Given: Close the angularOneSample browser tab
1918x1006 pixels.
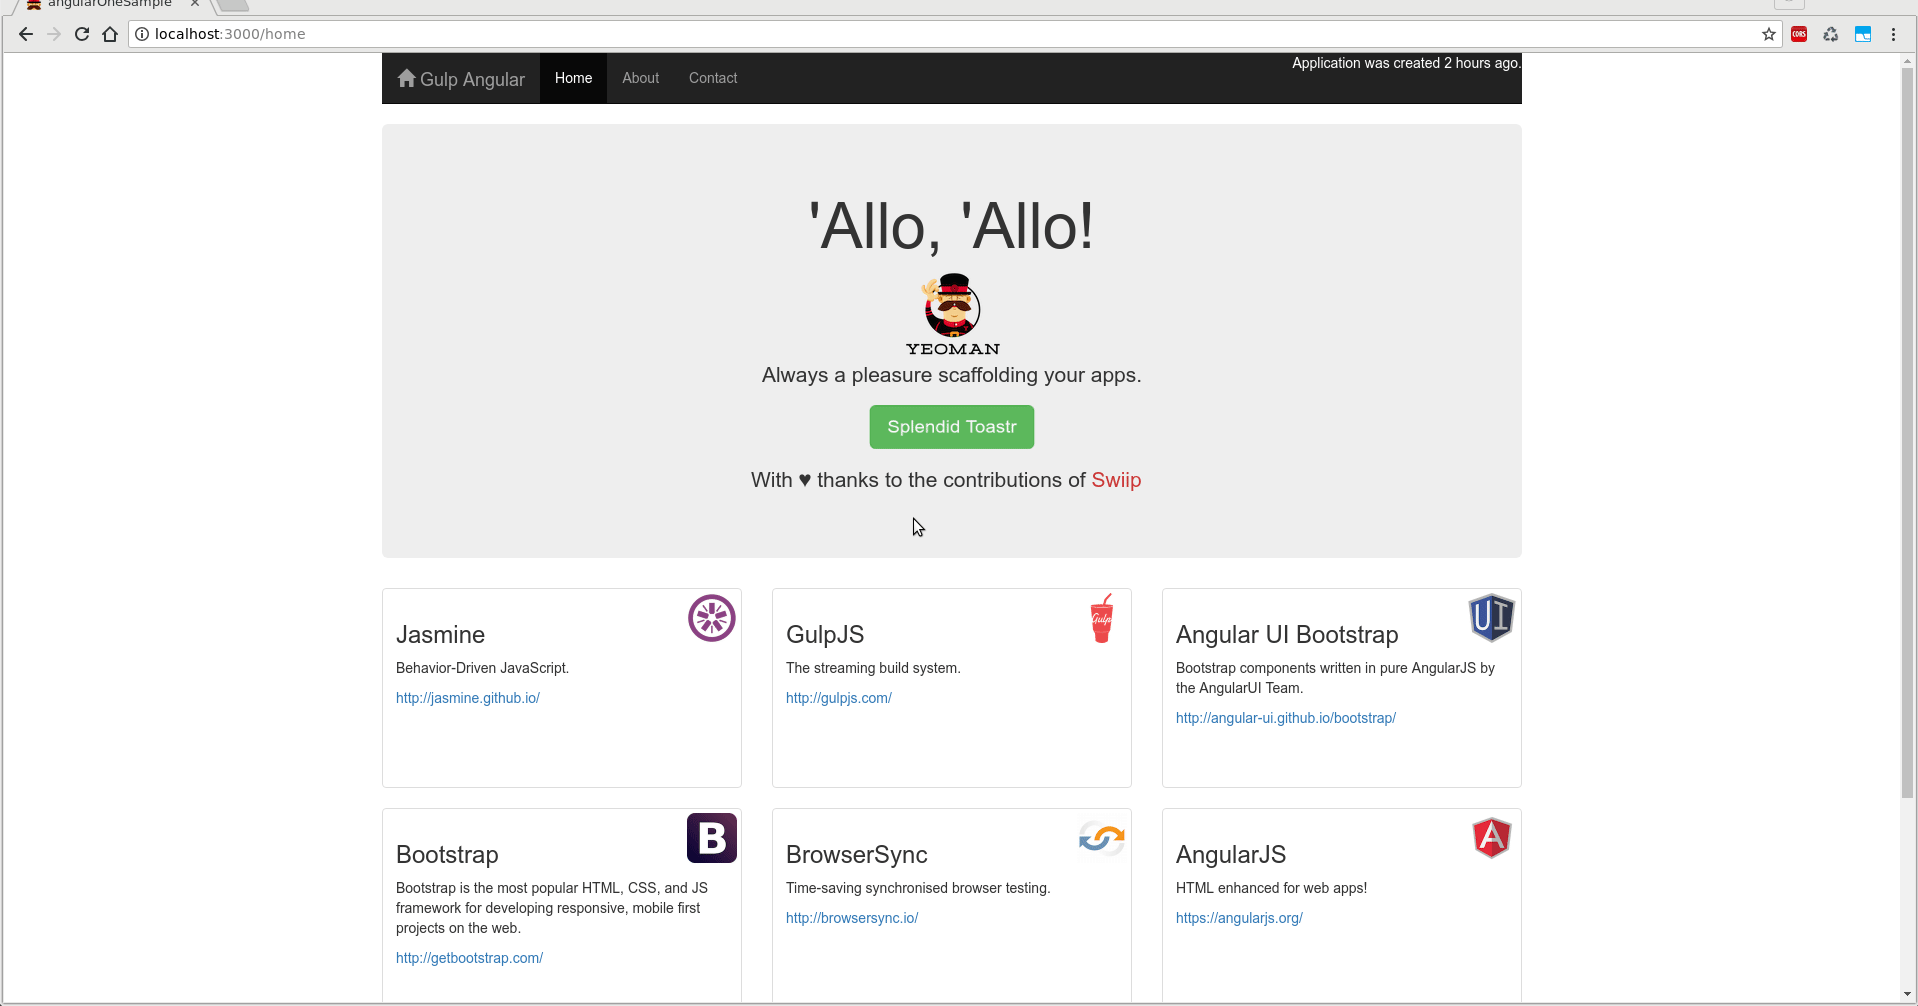Looking at the screenshot, I should (195, 4).
